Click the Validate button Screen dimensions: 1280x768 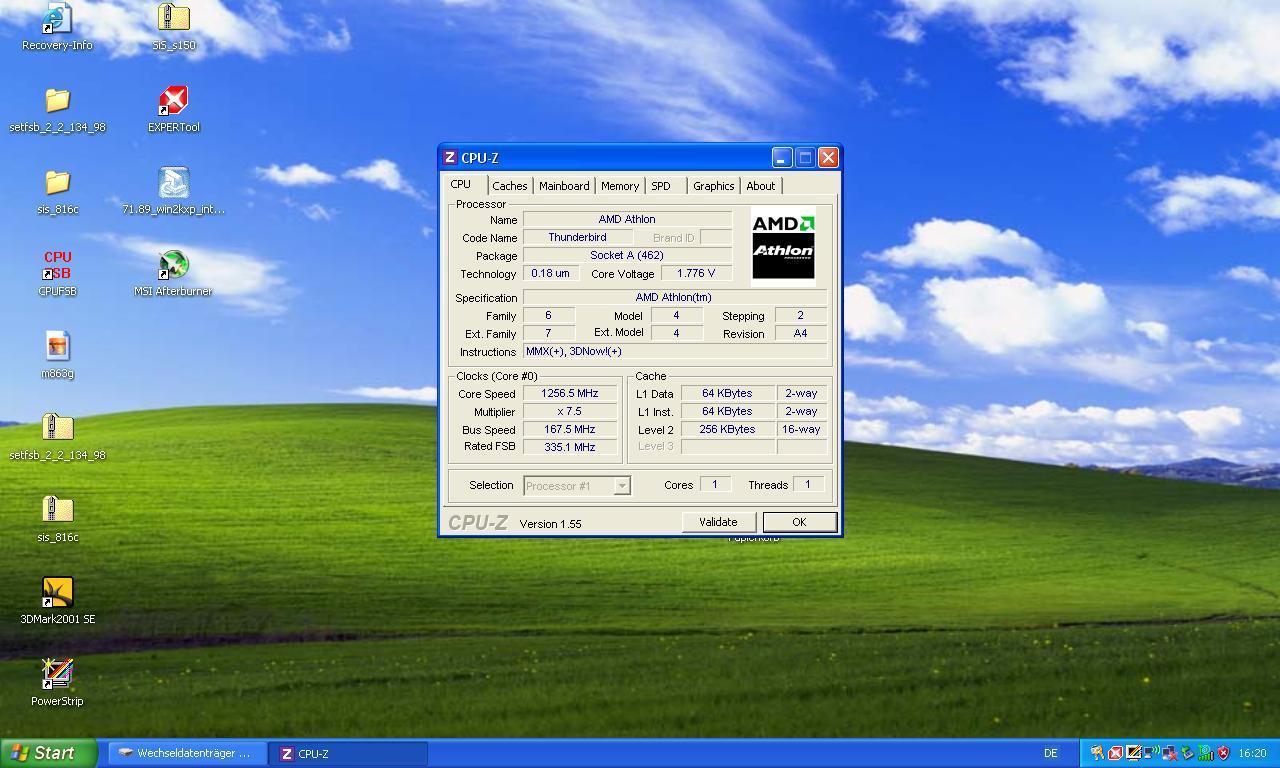pyautogui.click(x=718, y=522)
